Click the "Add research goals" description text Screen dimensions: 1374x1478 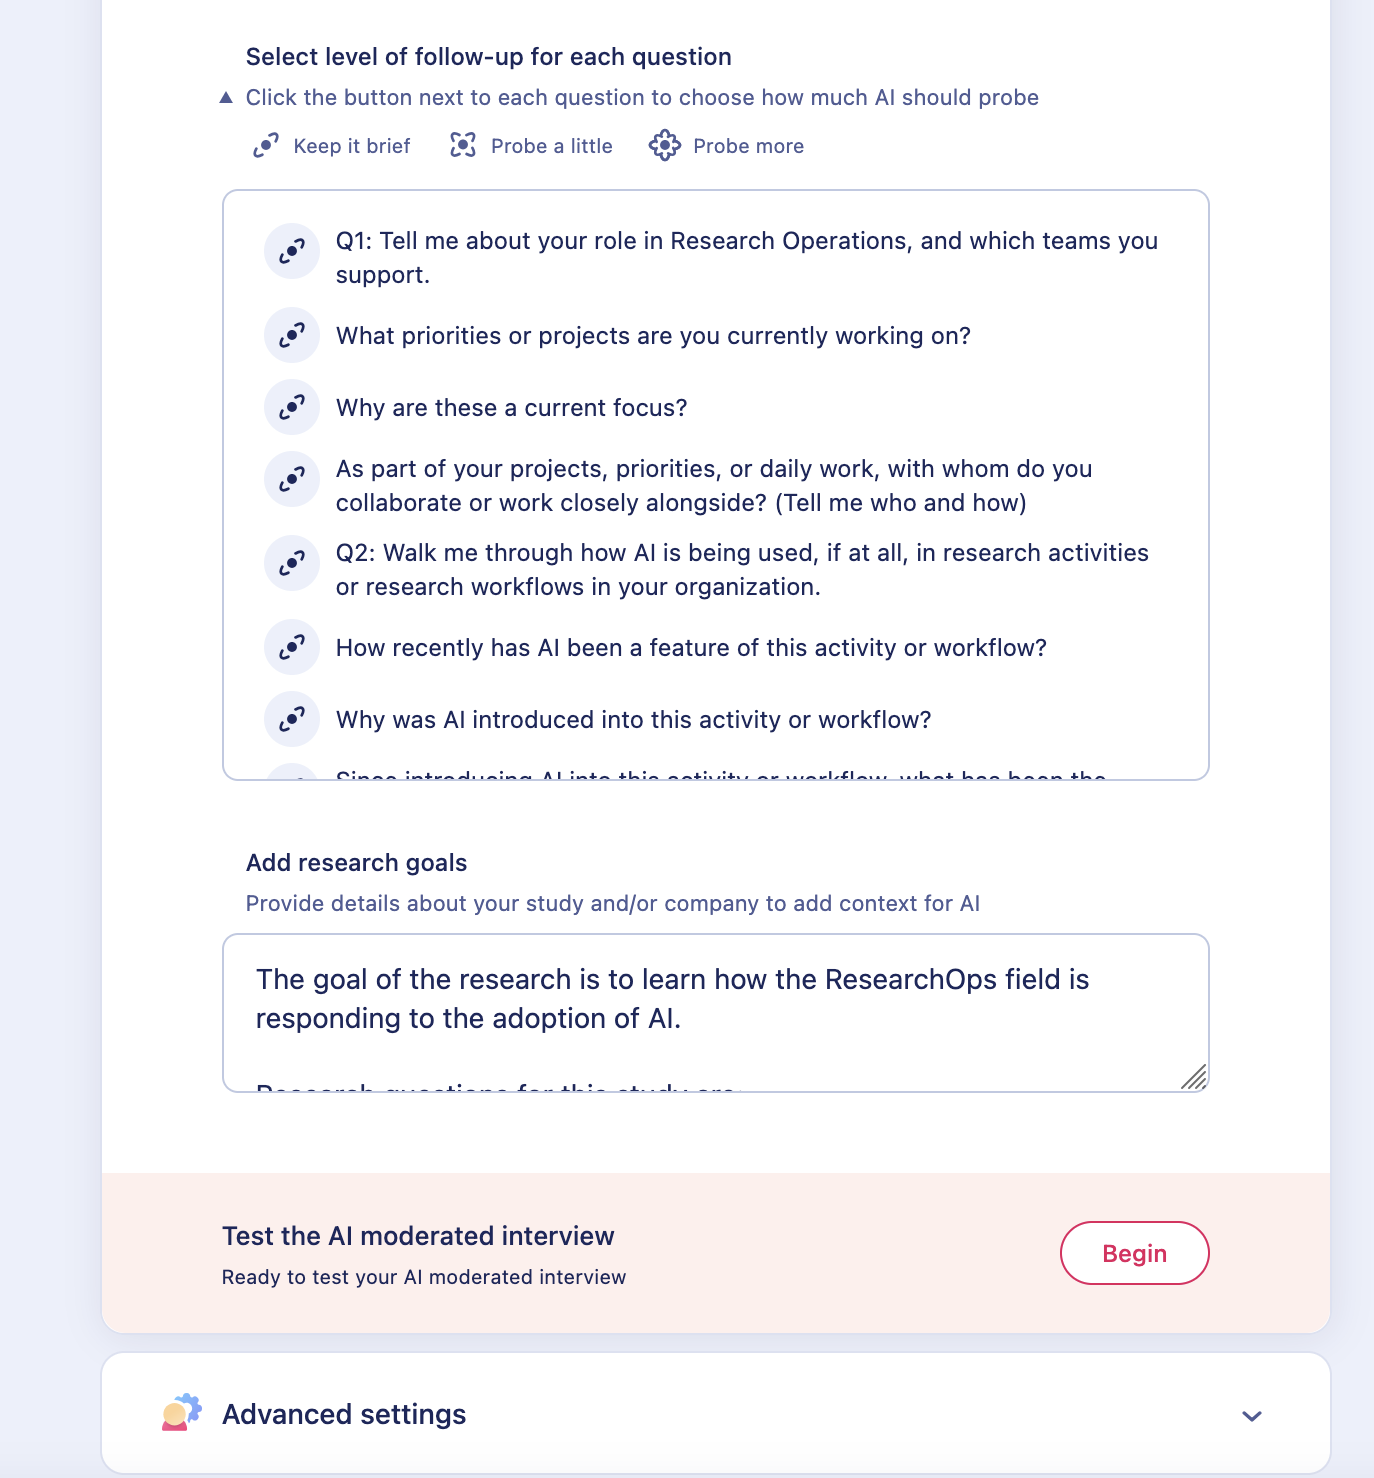[613, 903]
